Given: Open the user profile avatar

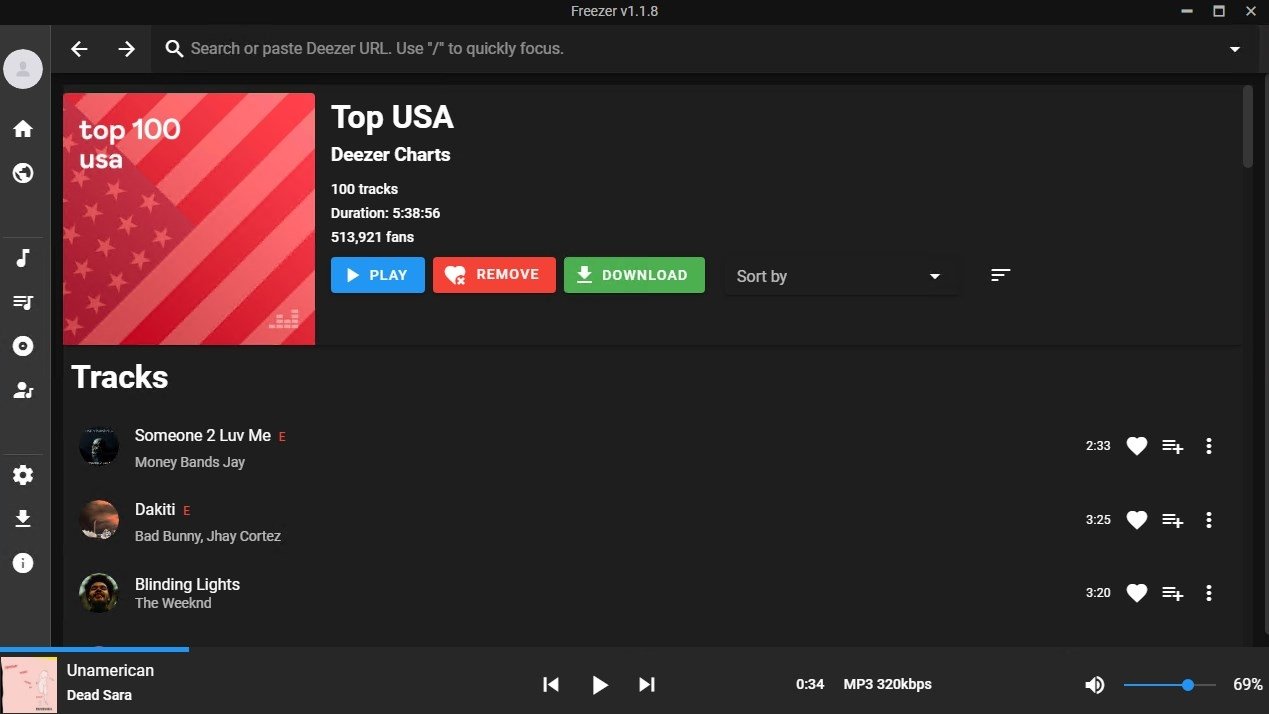Looking at the screenshot, I should [x=23, y=69].
